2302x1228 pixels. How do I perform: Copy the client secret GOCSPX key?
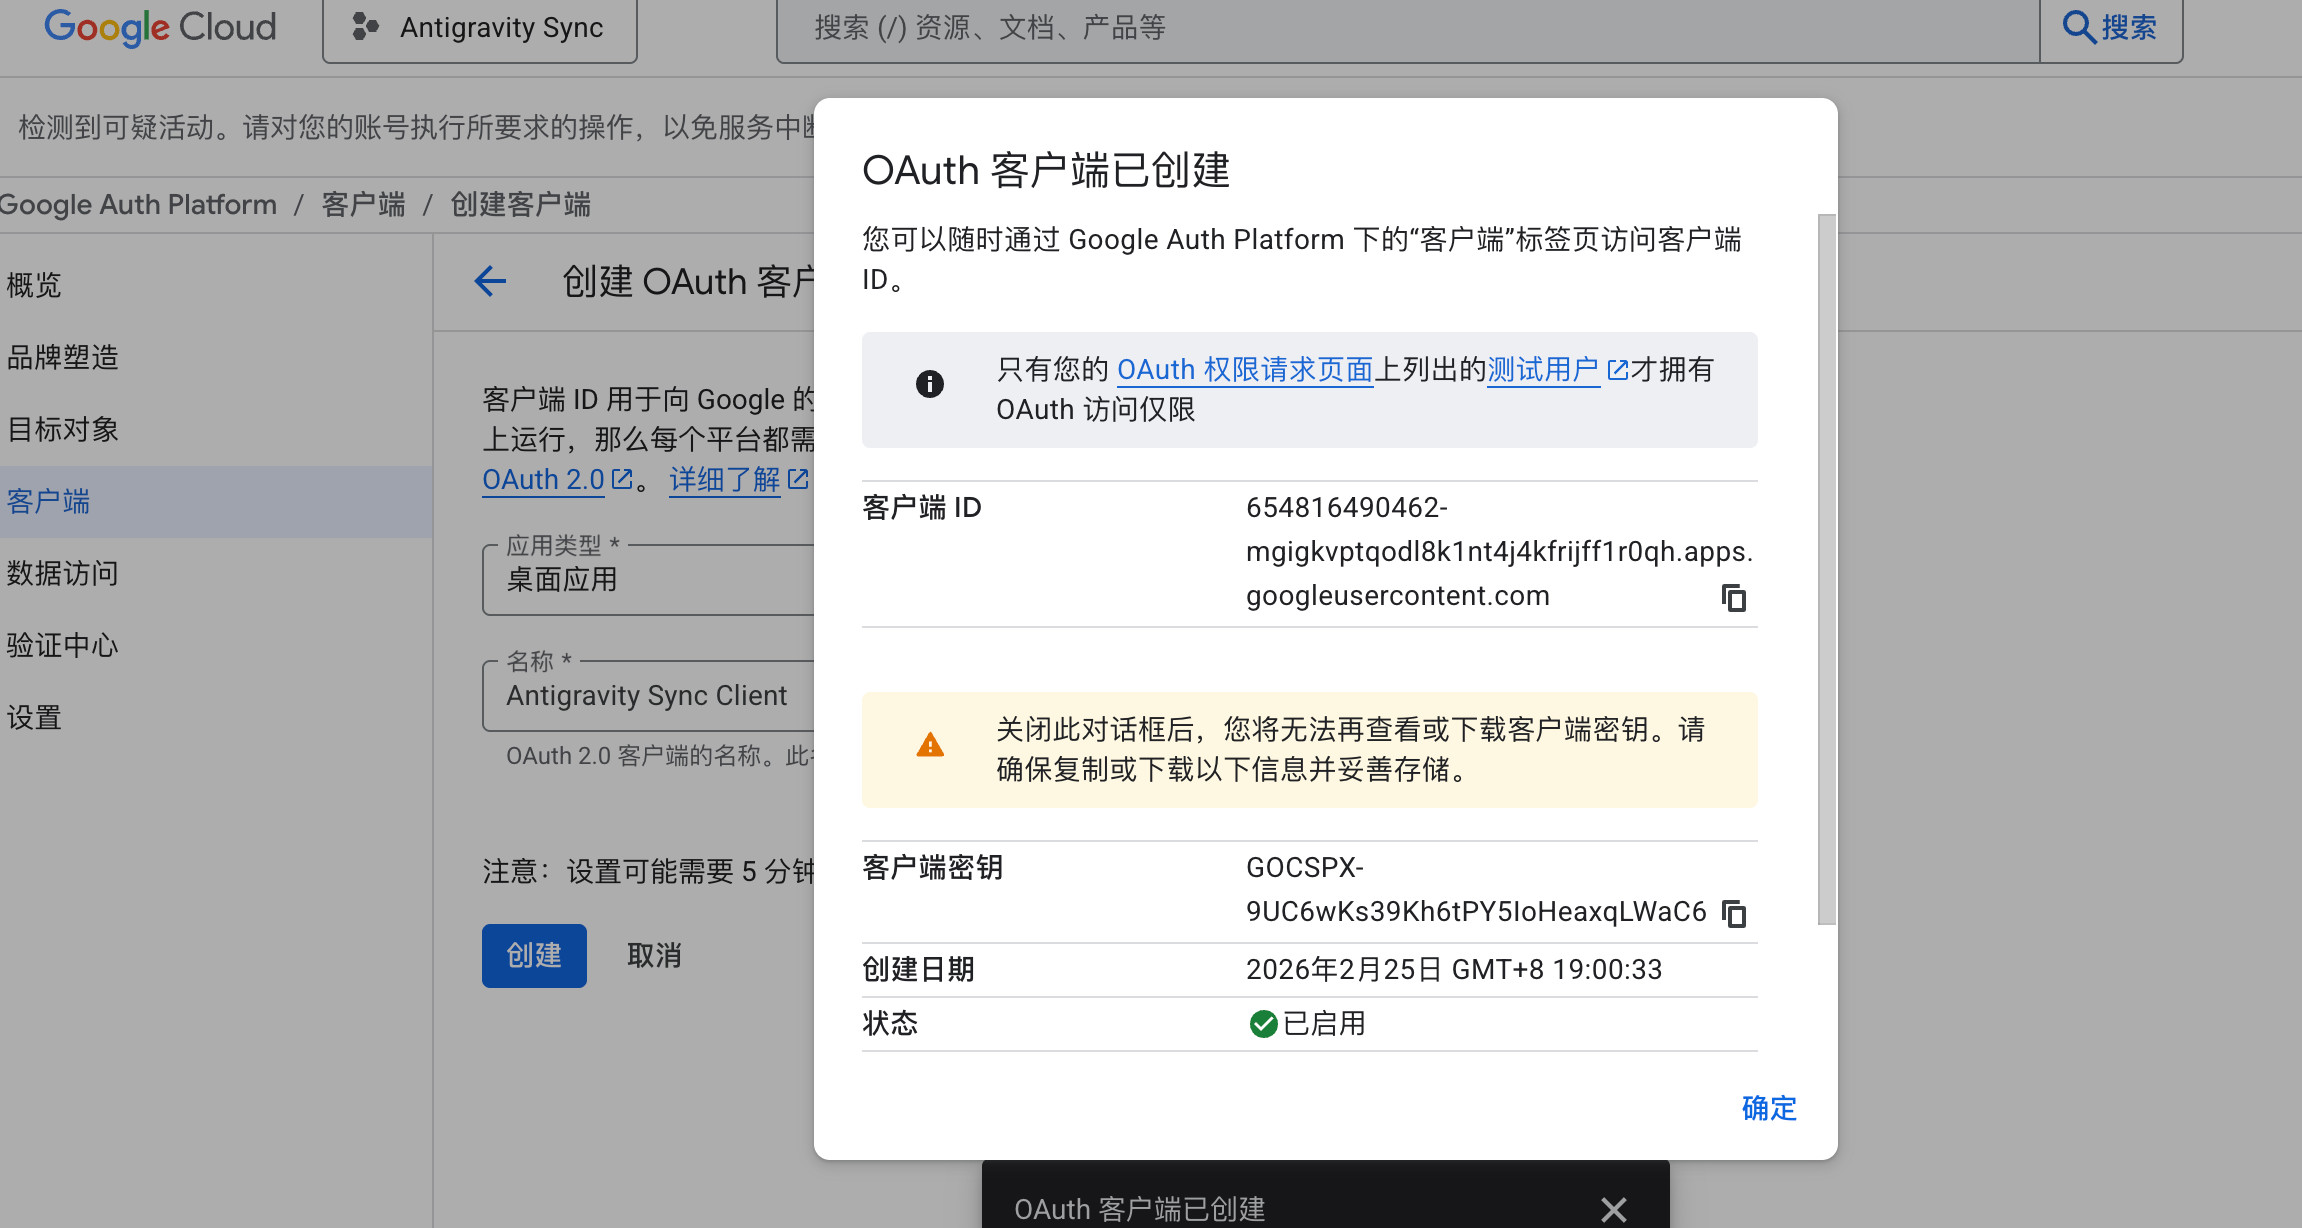coord(1733,913)
